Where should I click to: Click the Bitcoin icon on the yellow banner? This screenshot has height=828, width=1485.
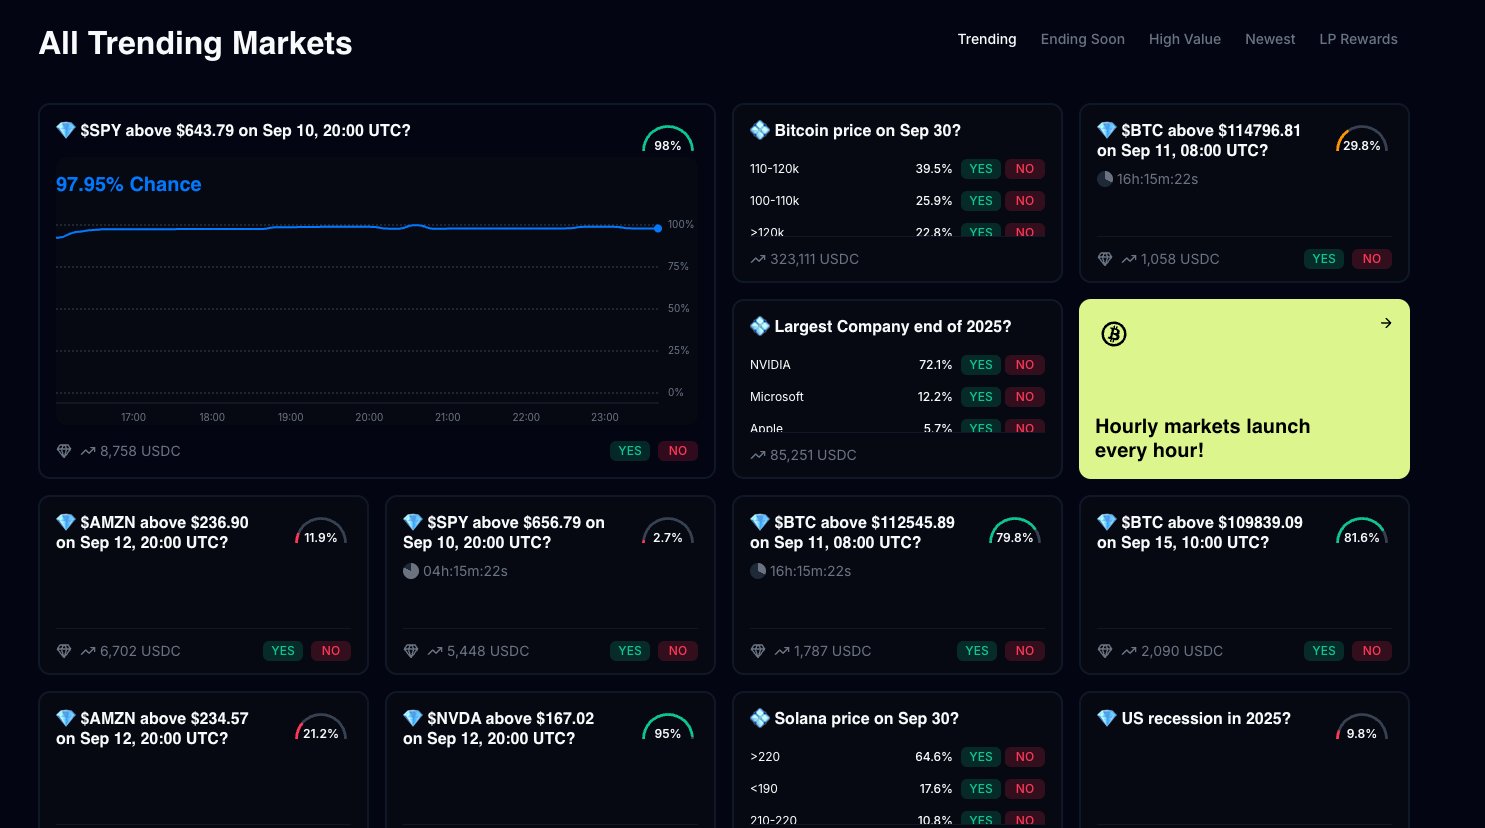coord(1113,334)
